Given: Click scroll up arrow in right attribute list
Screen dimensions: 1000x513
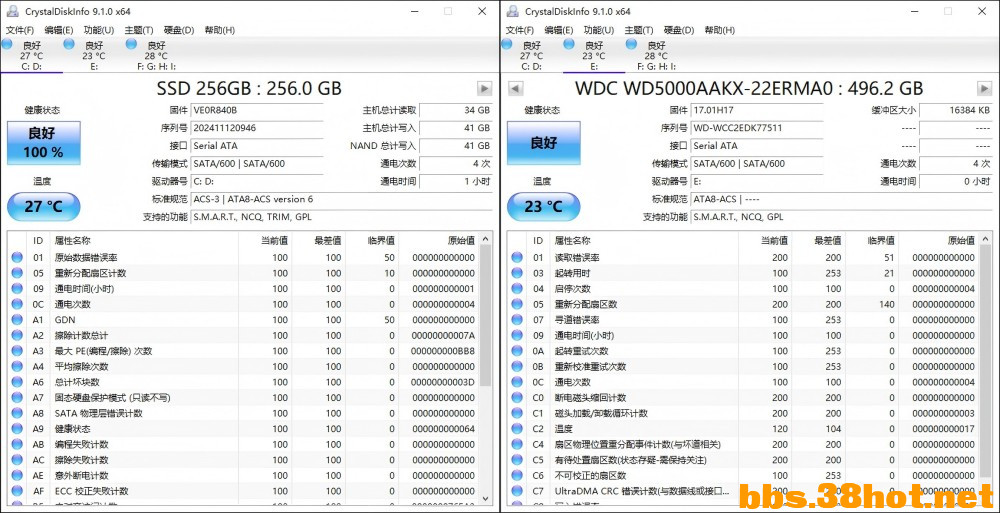Looking at the screenshot, I should pyautogui.click(x=987, y=239).
